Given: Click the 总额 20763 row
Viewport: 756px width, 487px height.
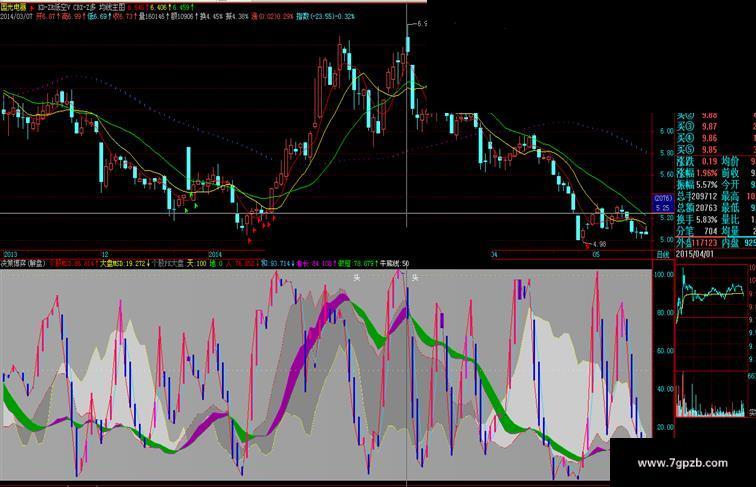Looking at the screenshot, I should (697, 208).
